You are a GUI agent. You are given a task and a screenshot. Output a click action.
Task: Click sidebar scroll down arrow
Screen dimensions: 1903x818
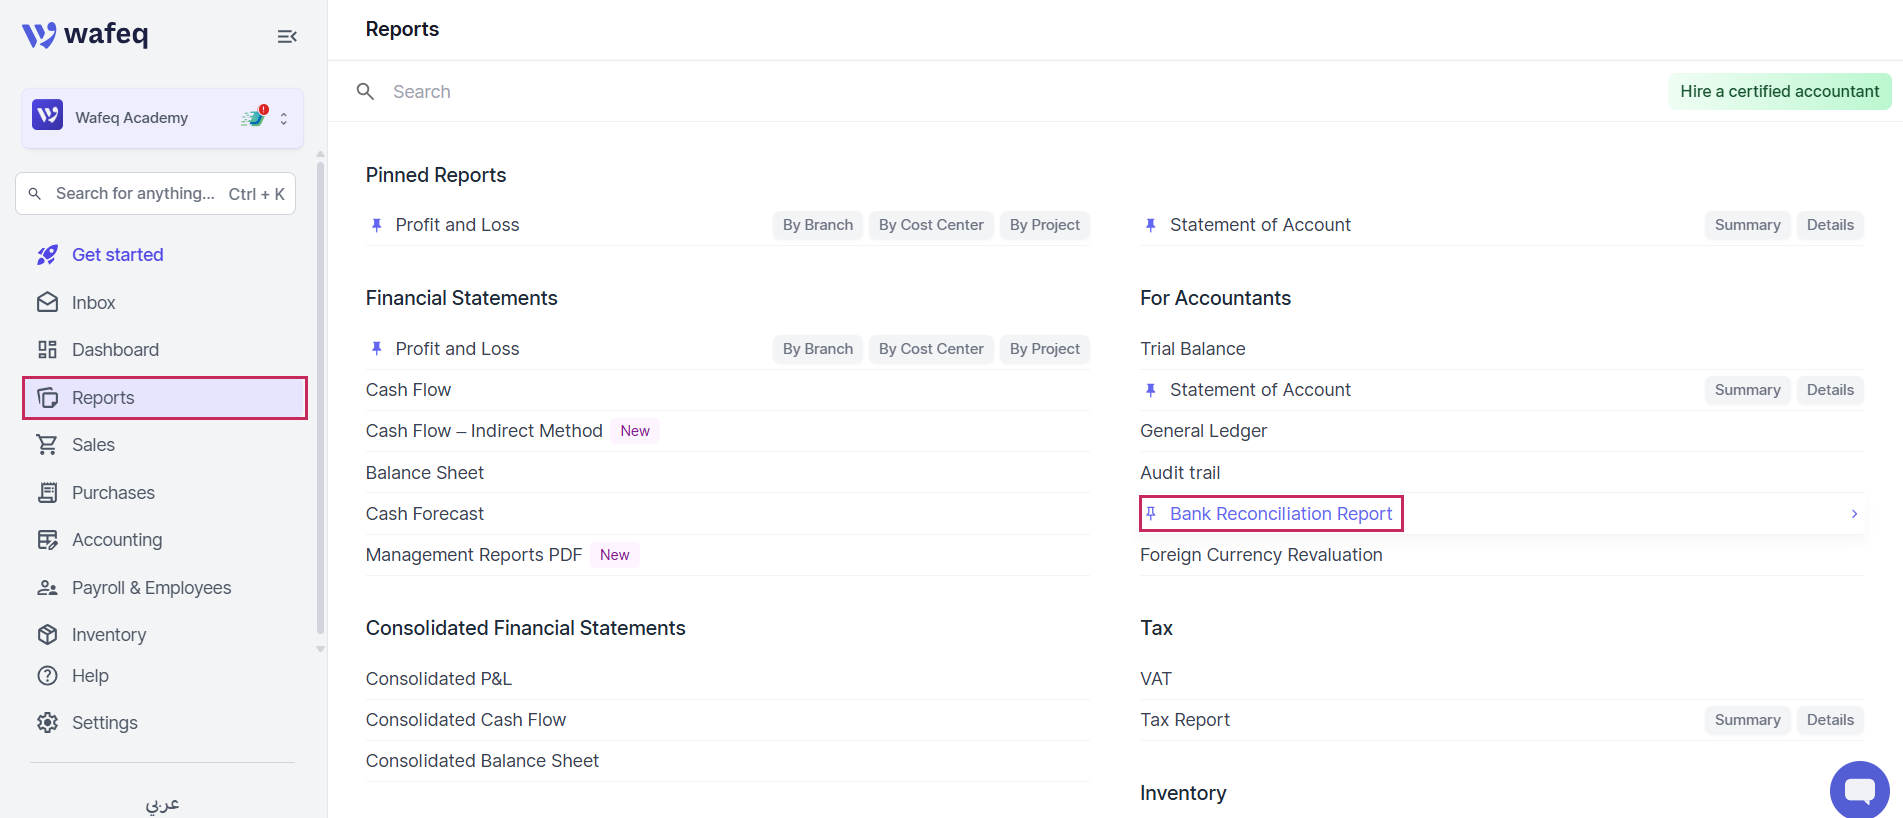coord(320,649)
